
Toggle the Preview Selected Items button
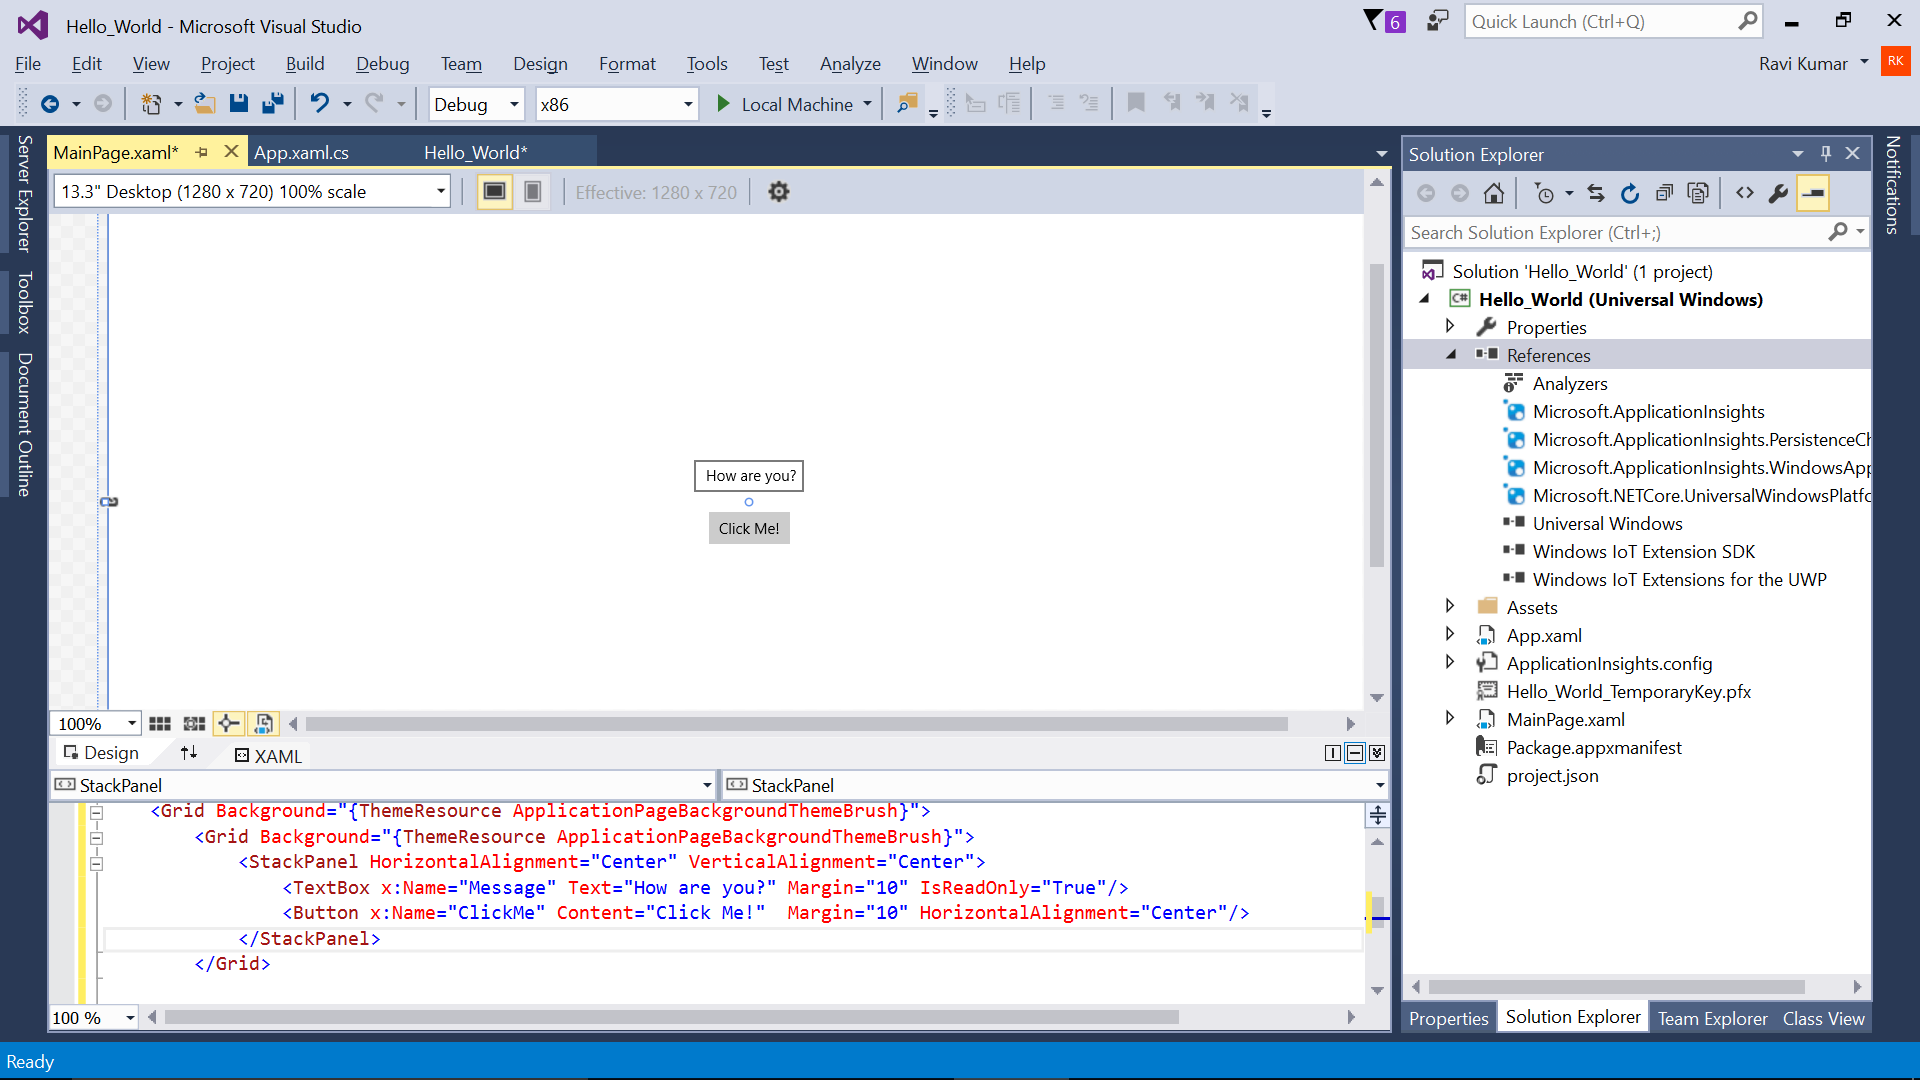coord(1813,193)
